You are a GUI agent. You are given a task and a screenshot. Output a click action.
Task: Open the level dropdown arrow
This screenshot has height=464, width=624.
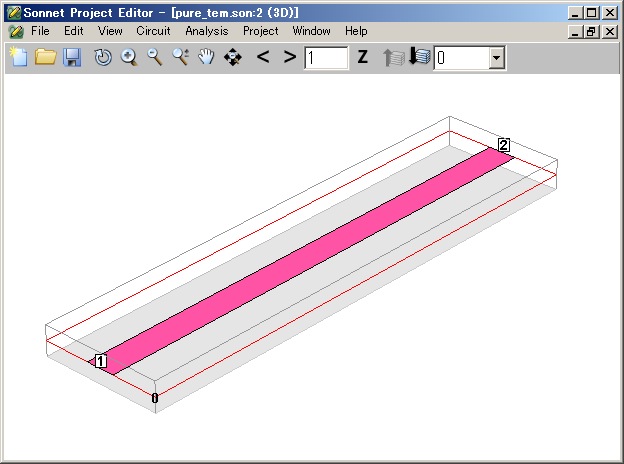[496, 58]
